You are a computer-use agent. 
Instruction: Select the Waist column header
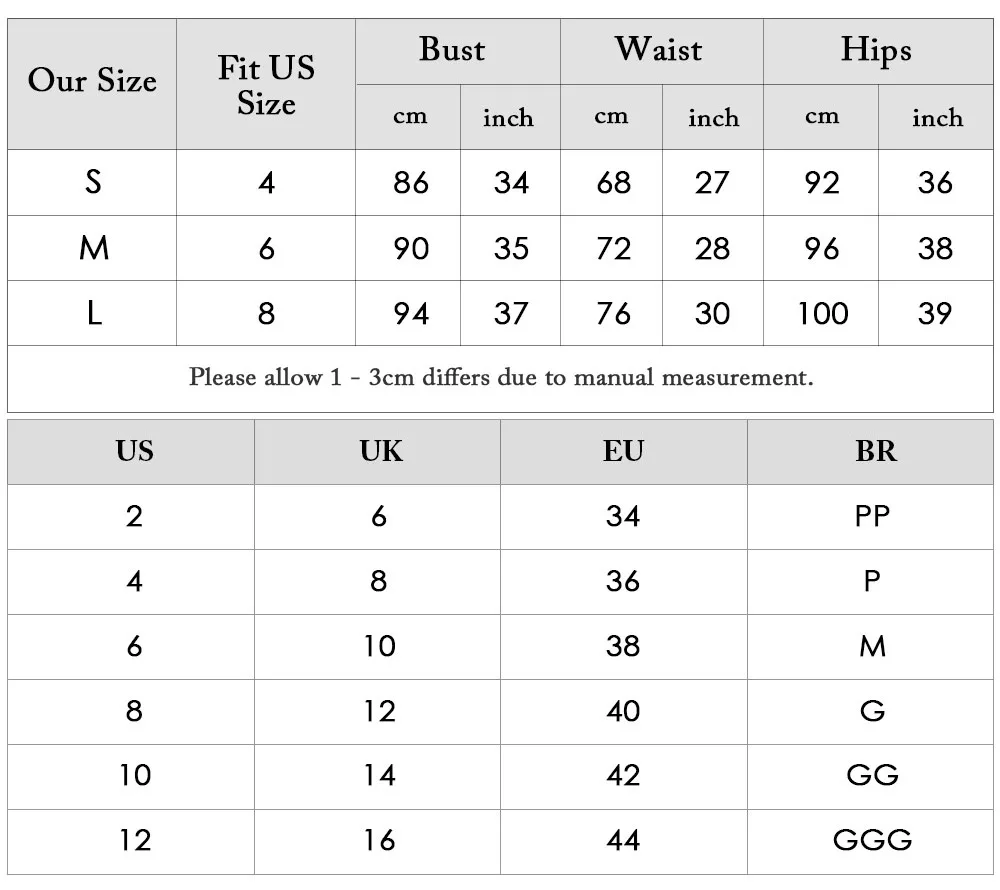[x=658, y=50]
